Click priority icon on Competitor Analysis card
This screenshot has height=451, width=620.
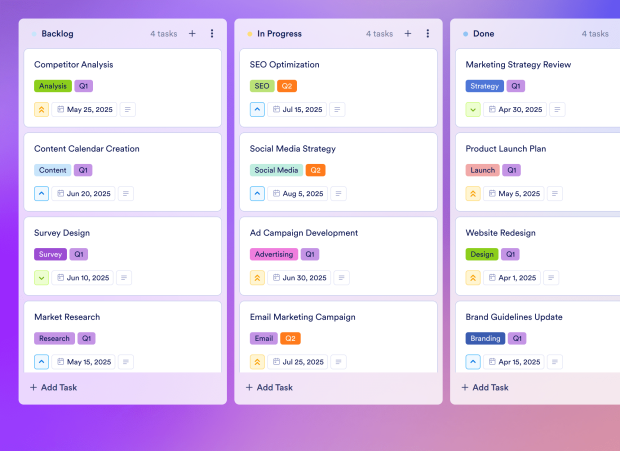pos(42,109)
